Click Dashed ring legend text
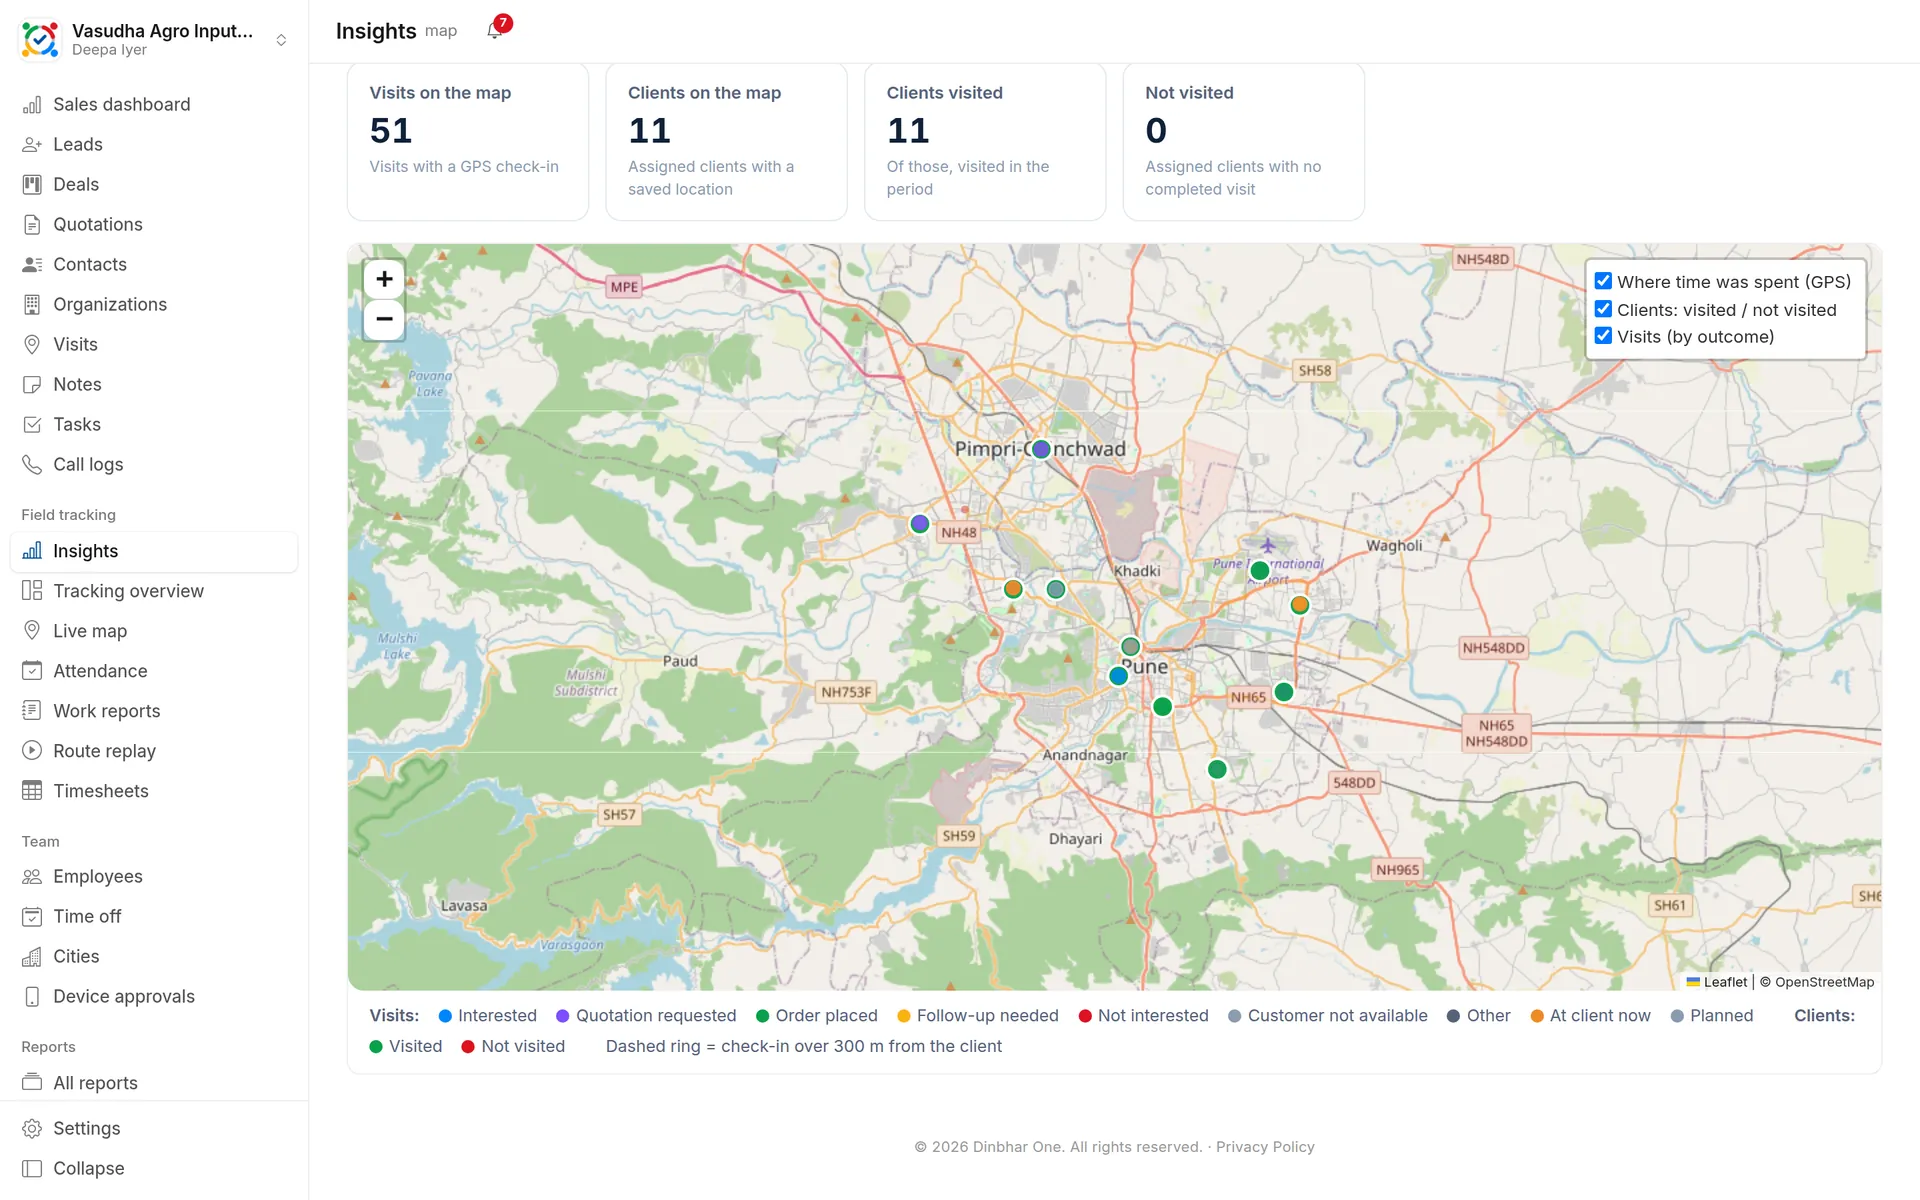The height and width of the screenshot is (1200, 1920). pos(804,1046)
